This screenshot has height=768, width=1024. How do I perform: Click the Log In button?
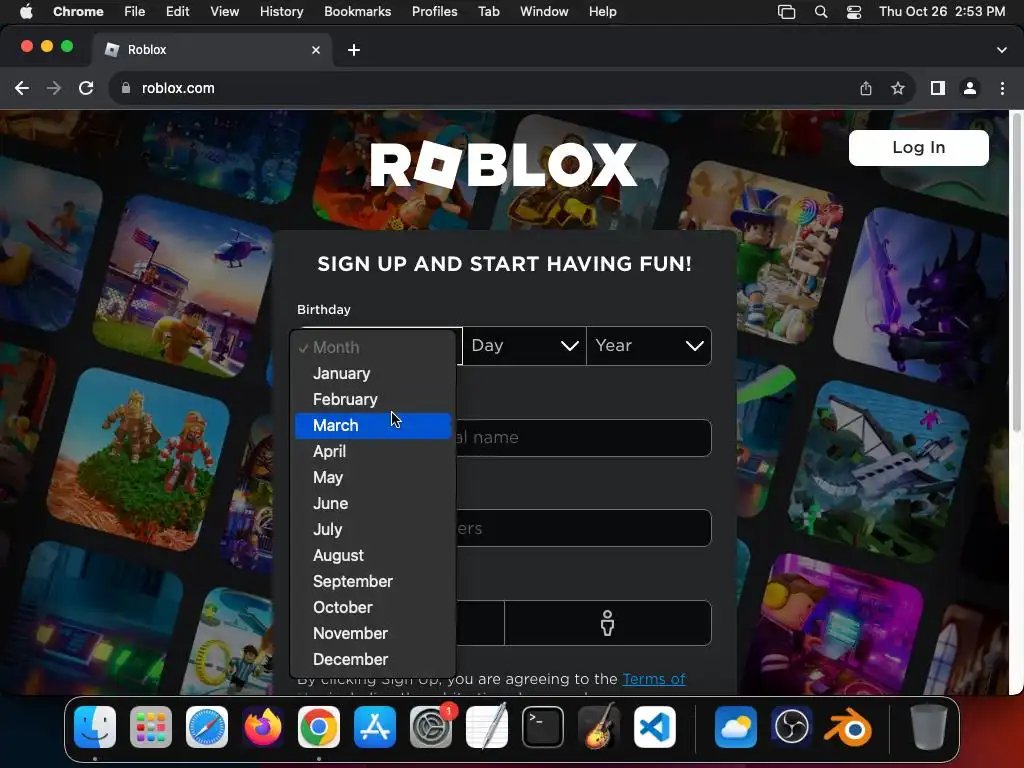click(918, 148)
